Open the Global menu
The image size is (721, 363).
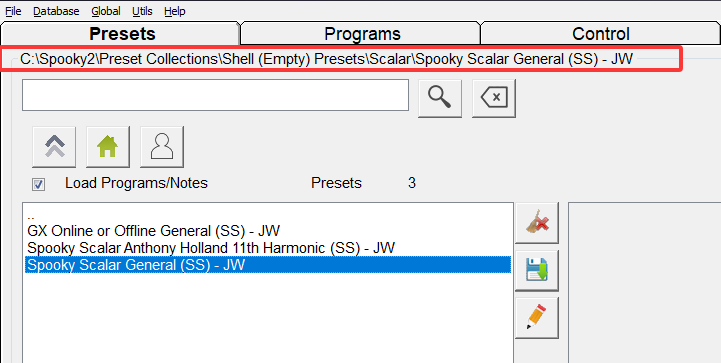click(106, 11)
